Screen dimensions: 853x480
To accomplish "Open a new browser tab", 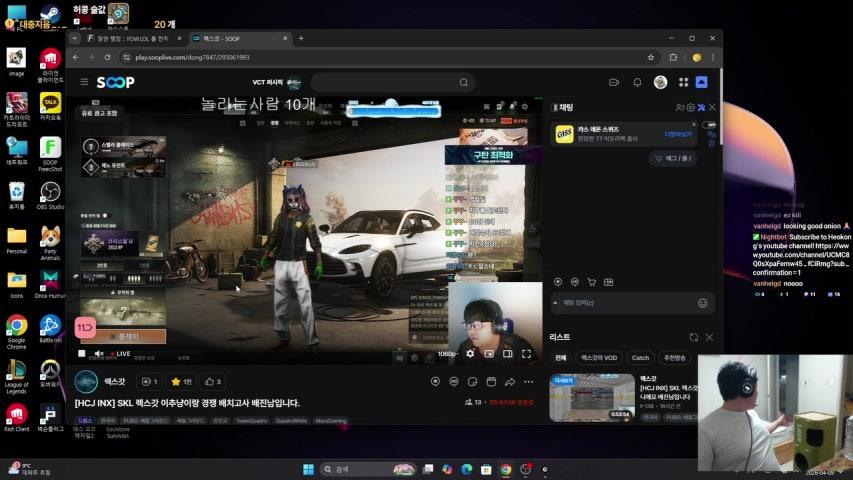I will pos(301,39).
